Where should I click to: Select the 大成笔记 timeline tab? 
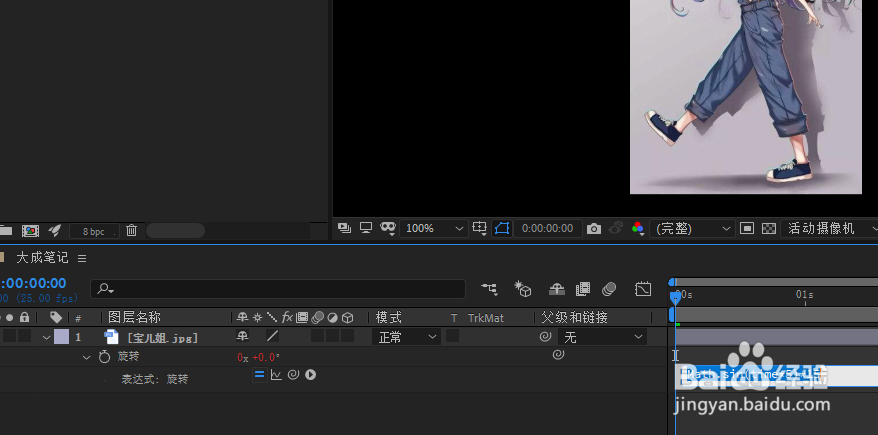click(x=42, y=258)
